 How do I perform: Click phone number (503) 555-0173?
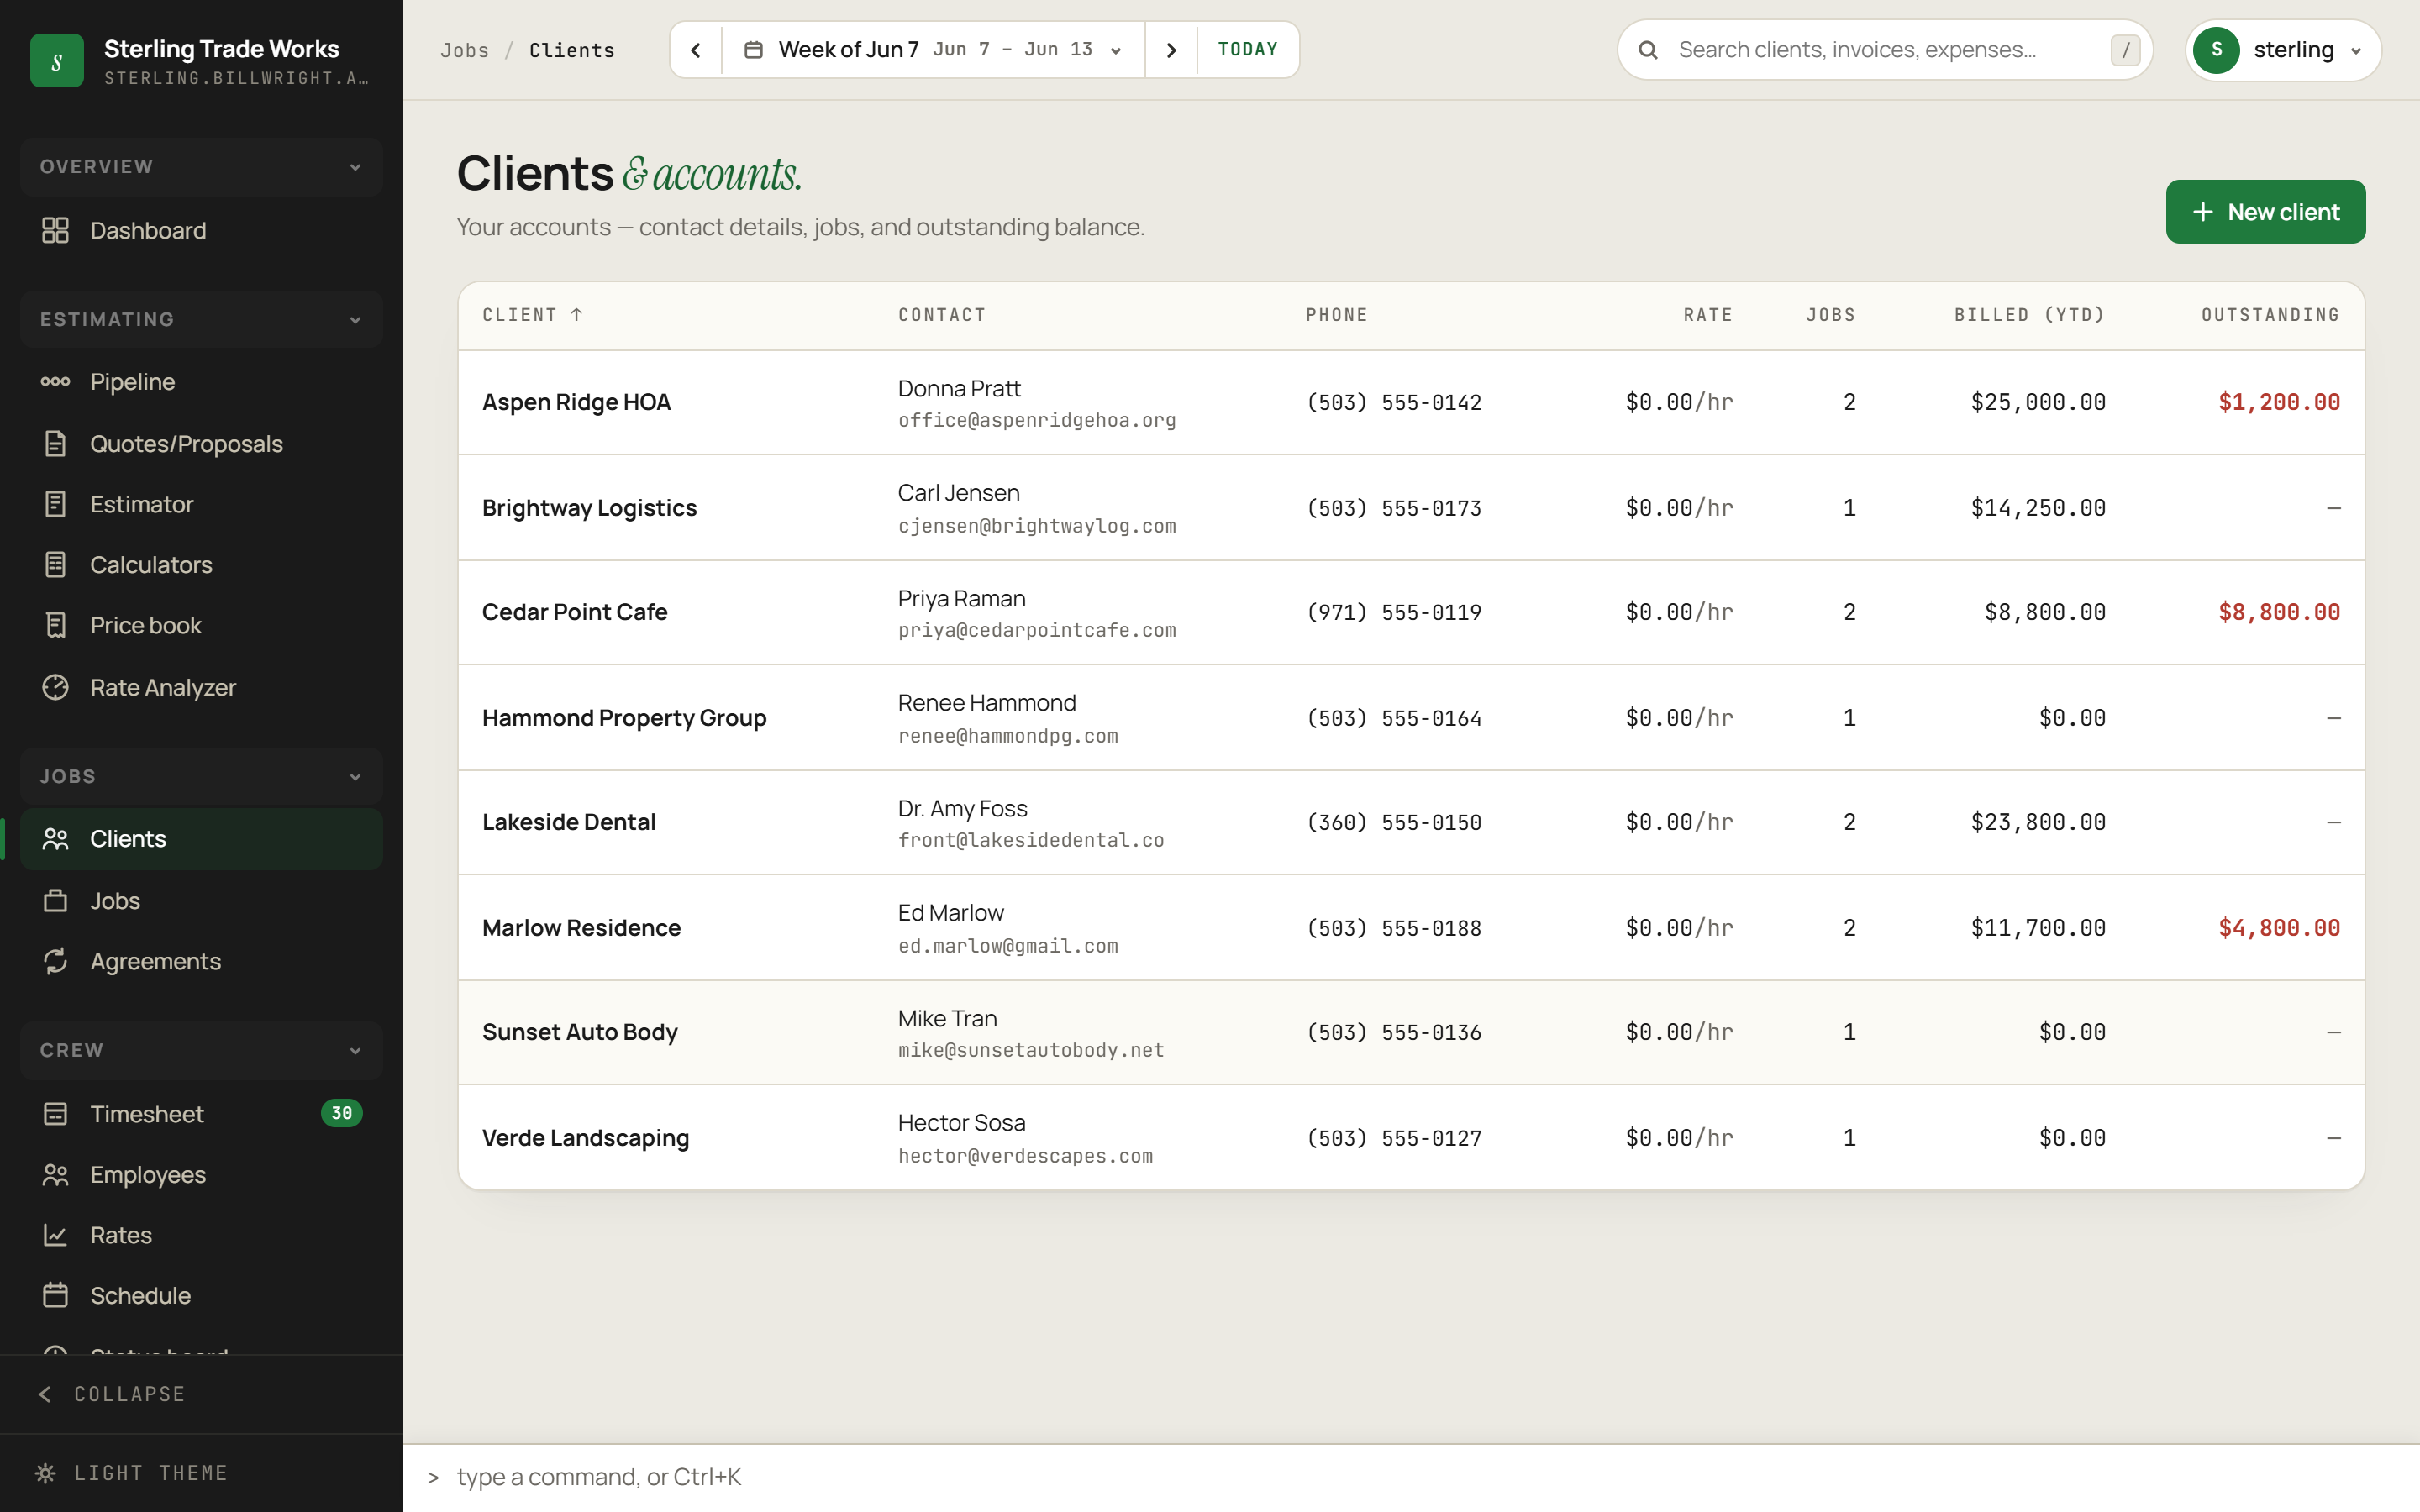pyautogui.click(x=1394, y=508)
